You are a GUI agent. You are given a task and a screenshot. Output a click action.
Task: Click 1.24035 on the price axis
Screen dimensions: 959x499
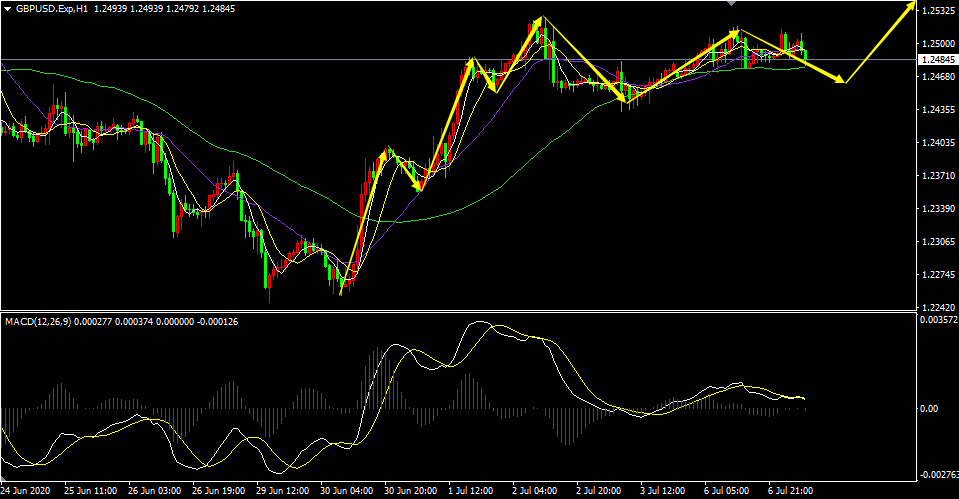point(938,142)
